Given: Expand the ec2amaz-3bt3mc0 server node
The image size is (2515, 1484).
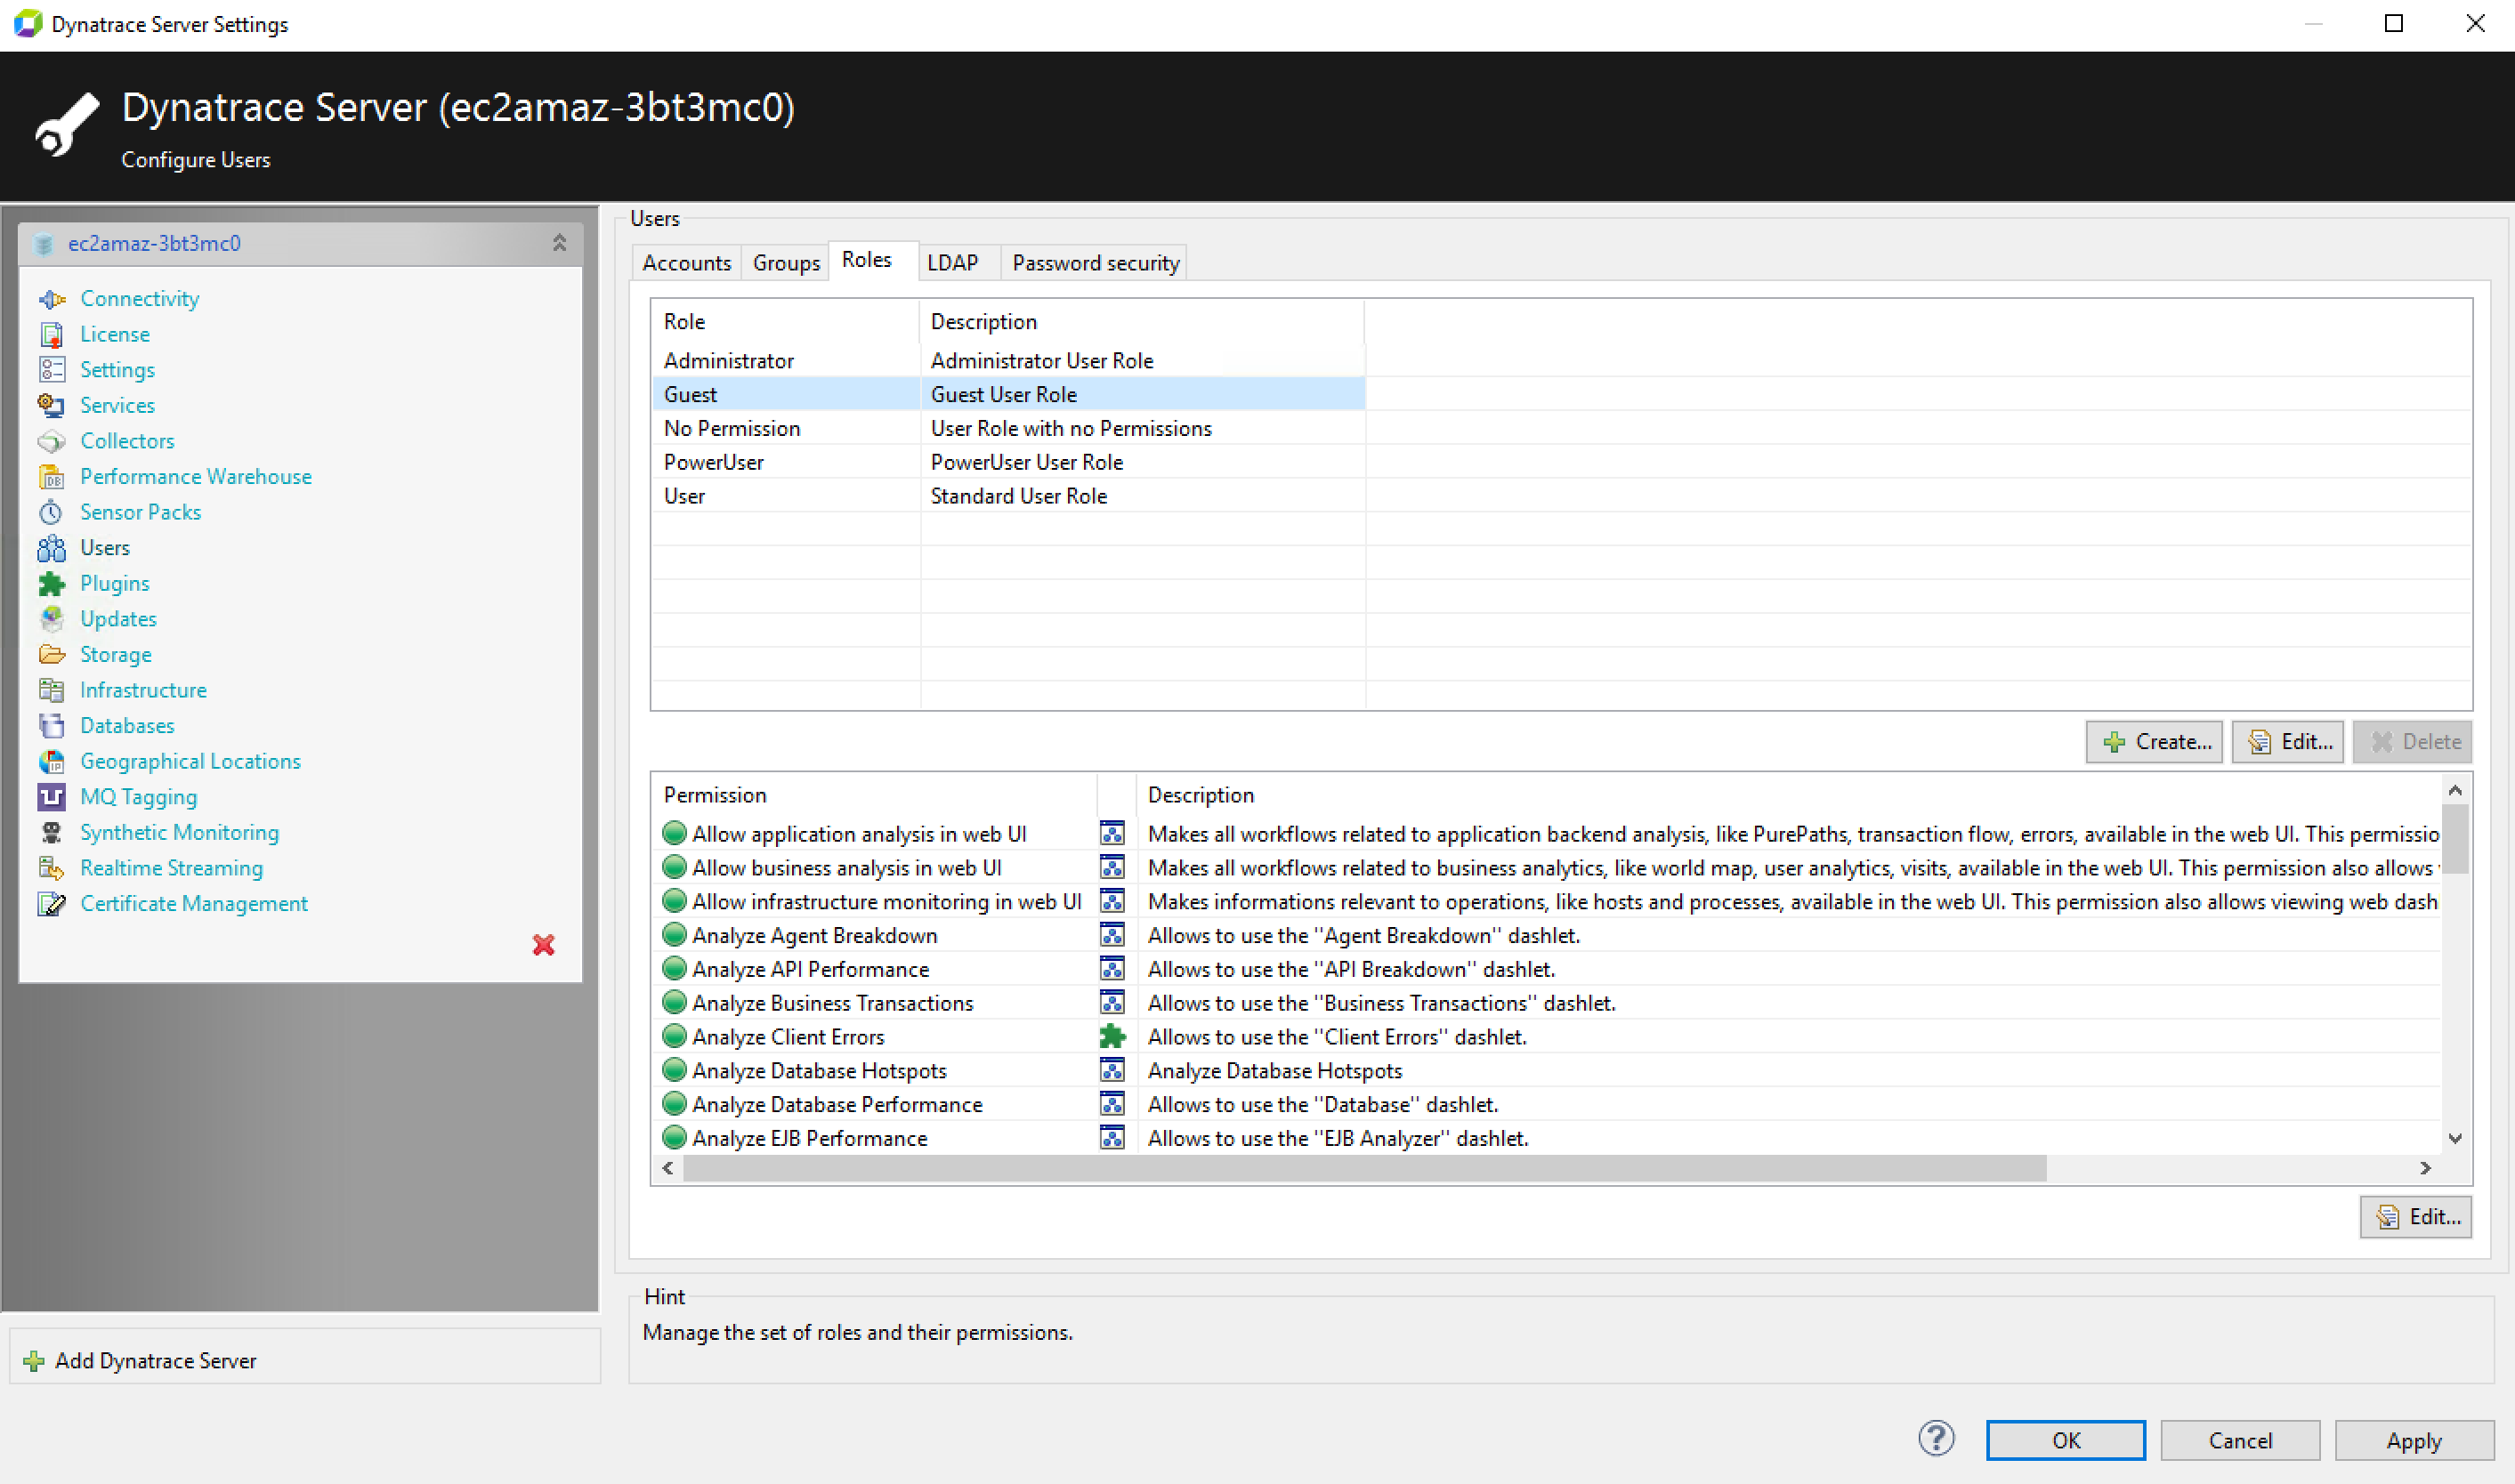Looking at the screenshot, I should click(560, 244).
